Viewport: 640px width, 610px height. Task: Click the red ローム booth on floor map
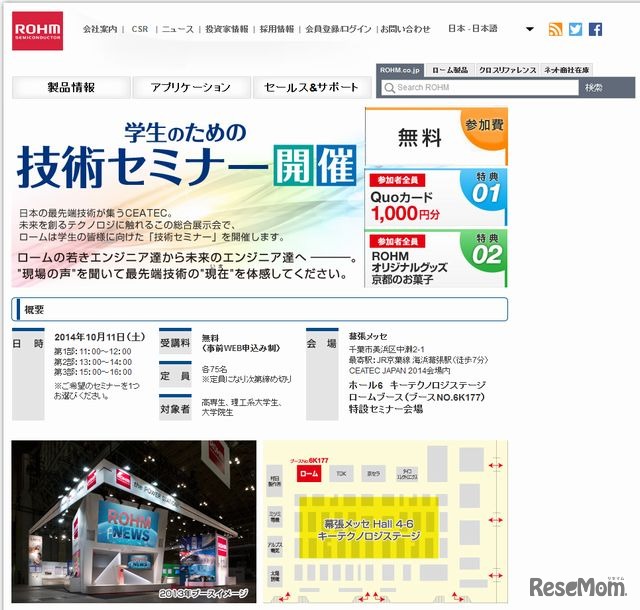click(309, 474)
